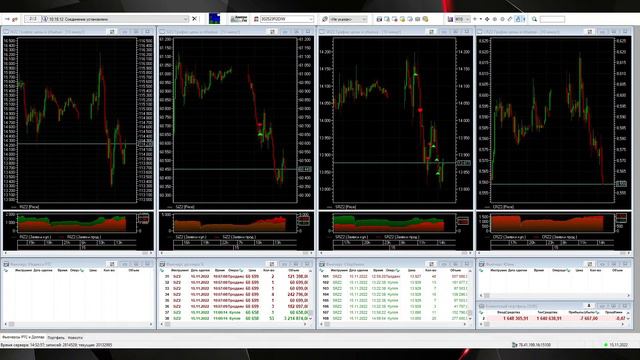Click the portfolio value 1 648 305,91

(x=516, y=318)
